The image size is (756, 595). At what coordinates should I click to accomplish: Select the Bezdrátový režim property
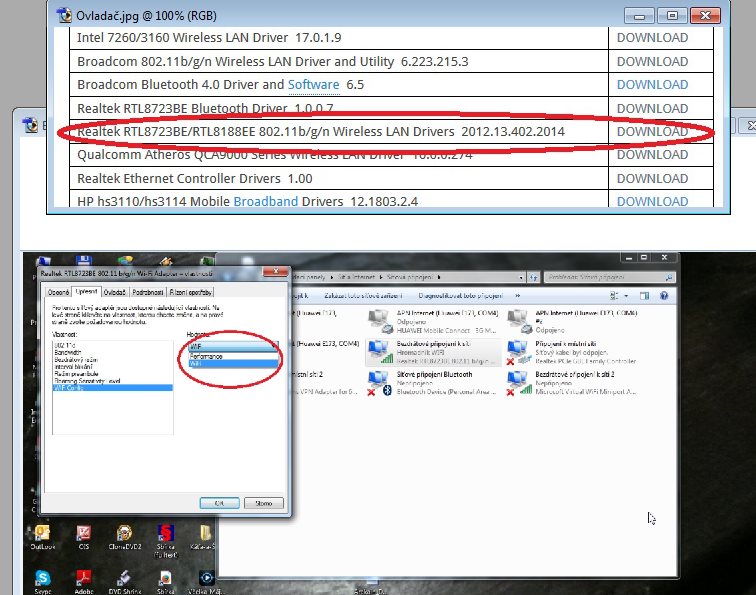pyautogui.click(x=76, y=360)
